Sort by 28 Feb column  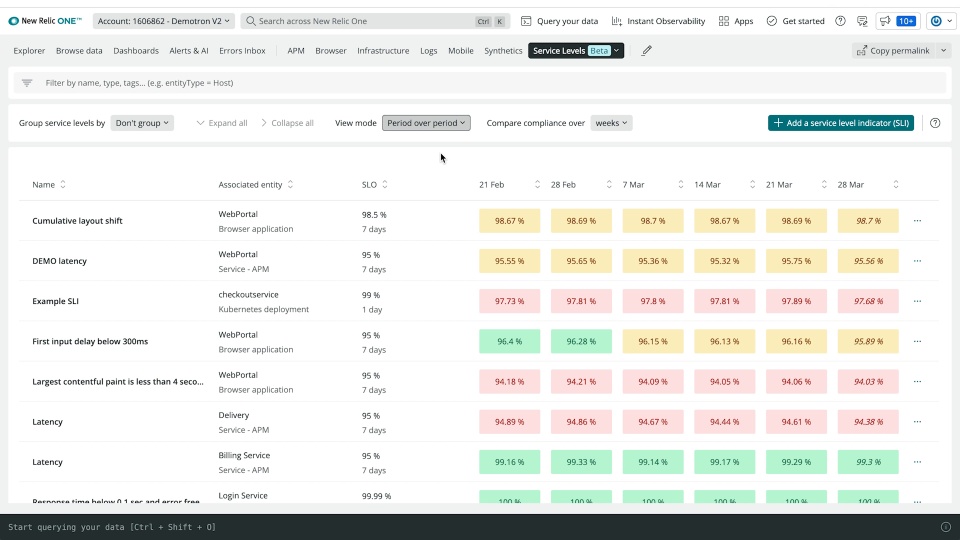point(609,184)
